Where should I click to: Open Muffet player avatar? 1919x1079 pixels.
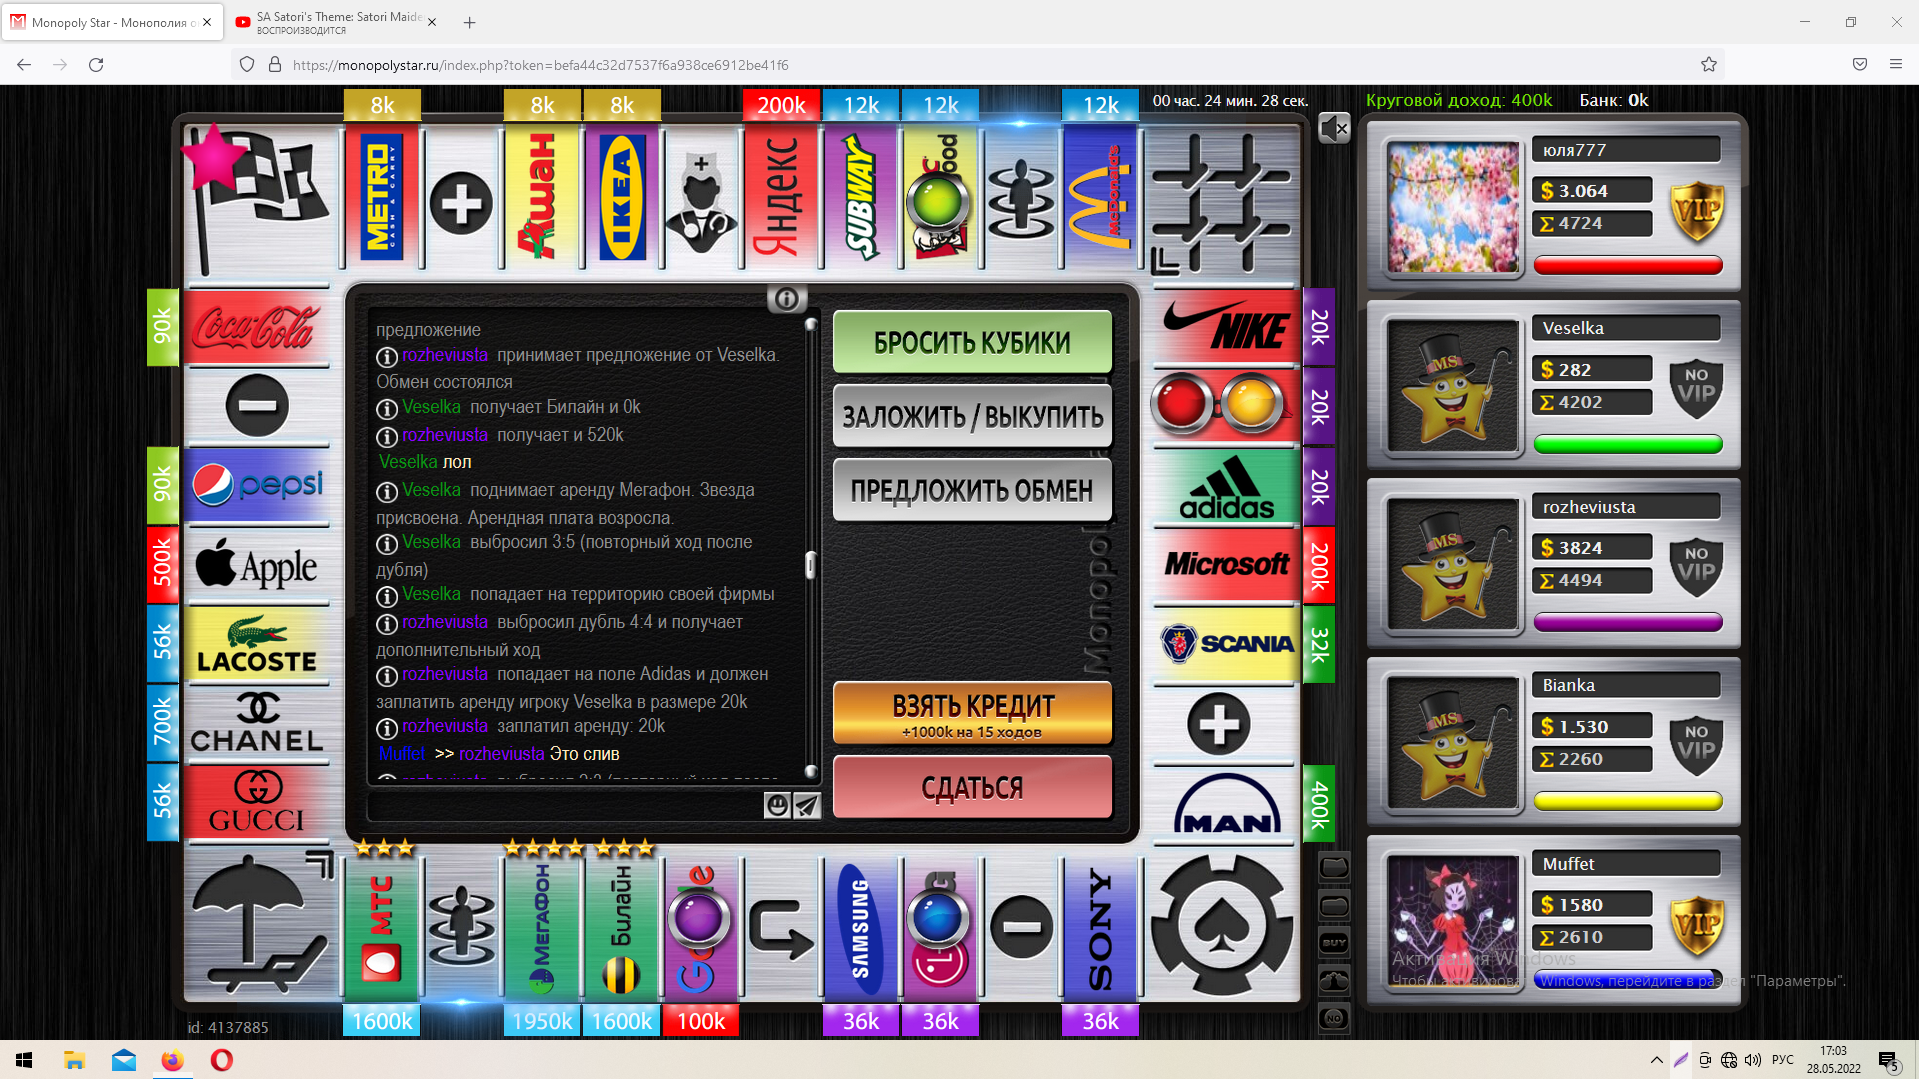[x=1453, y=922]
